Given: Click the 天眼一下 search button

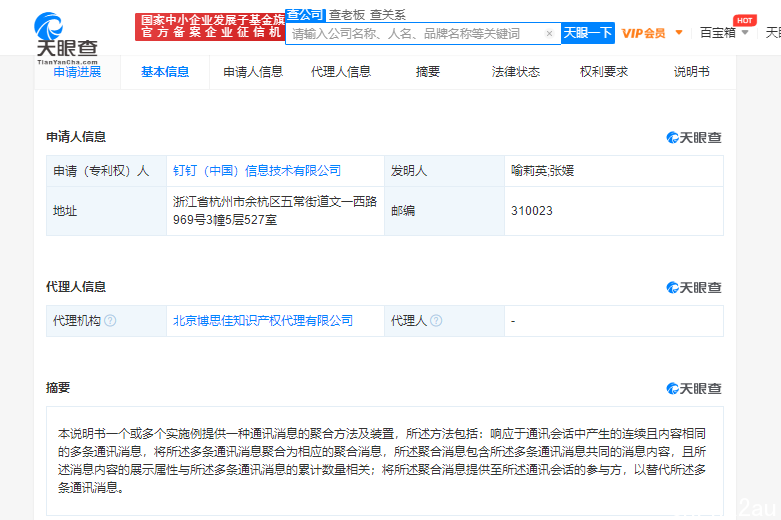Looking at the screenshot, I should point(588,33).
